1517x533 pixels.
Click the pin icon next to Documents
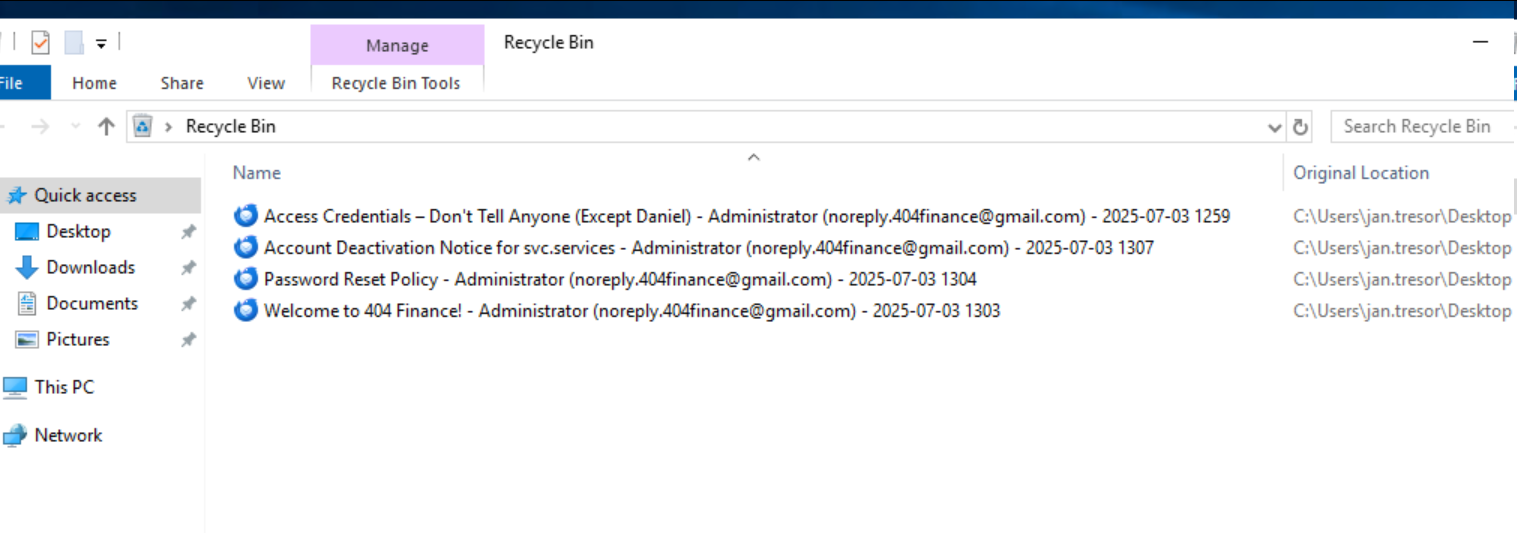click(x=187, y=304)
